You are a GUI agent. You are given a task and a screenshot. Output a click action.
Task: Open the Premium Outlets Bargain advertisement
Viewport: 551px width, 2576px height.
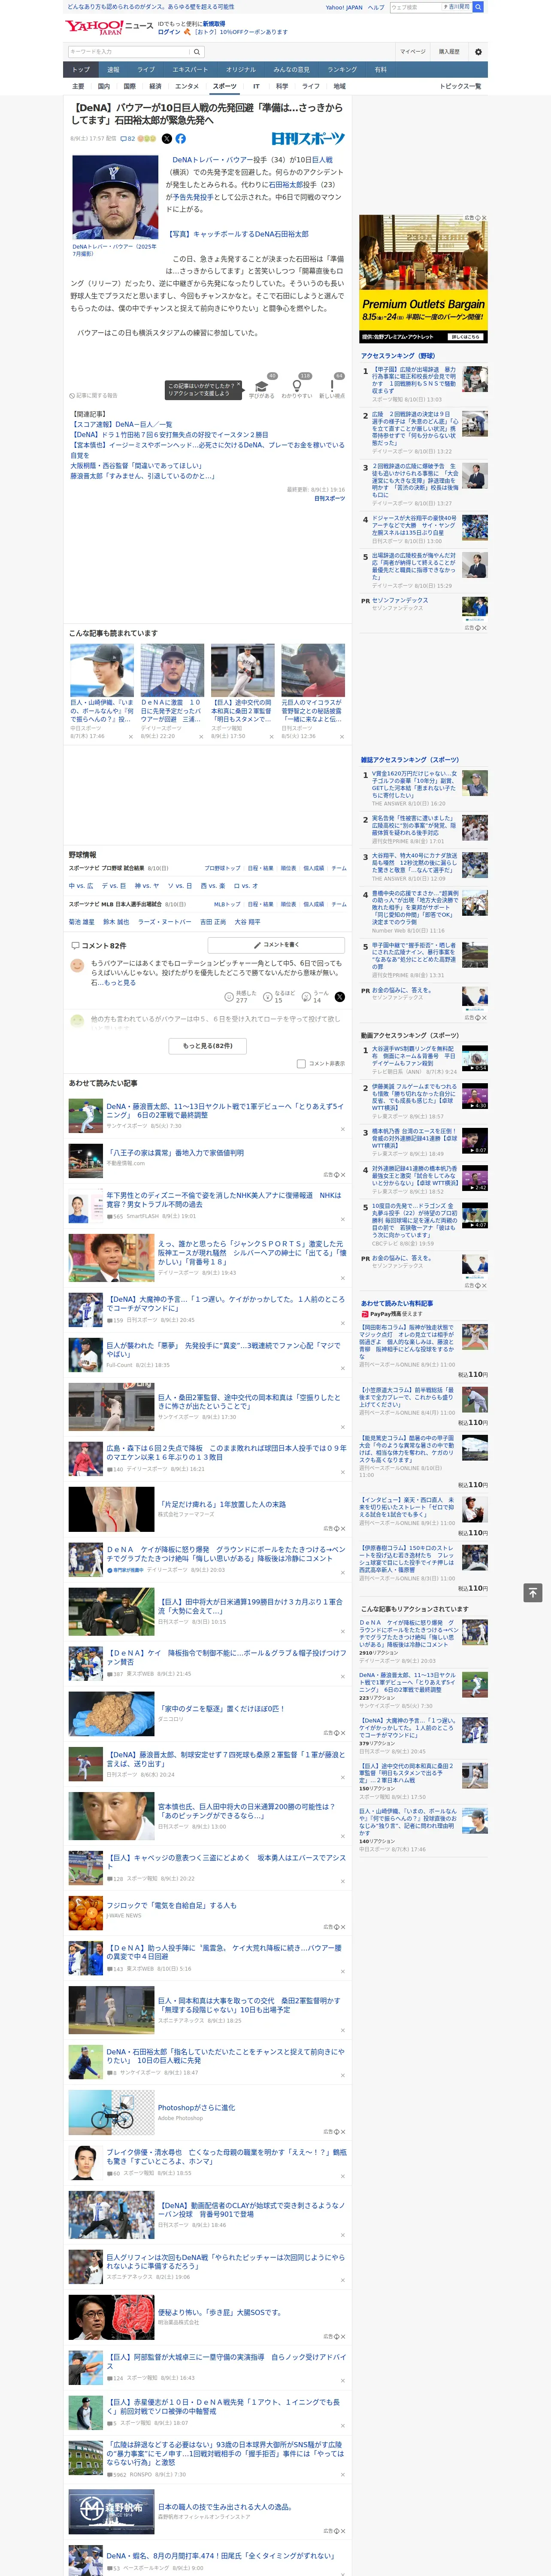(423, 278)
